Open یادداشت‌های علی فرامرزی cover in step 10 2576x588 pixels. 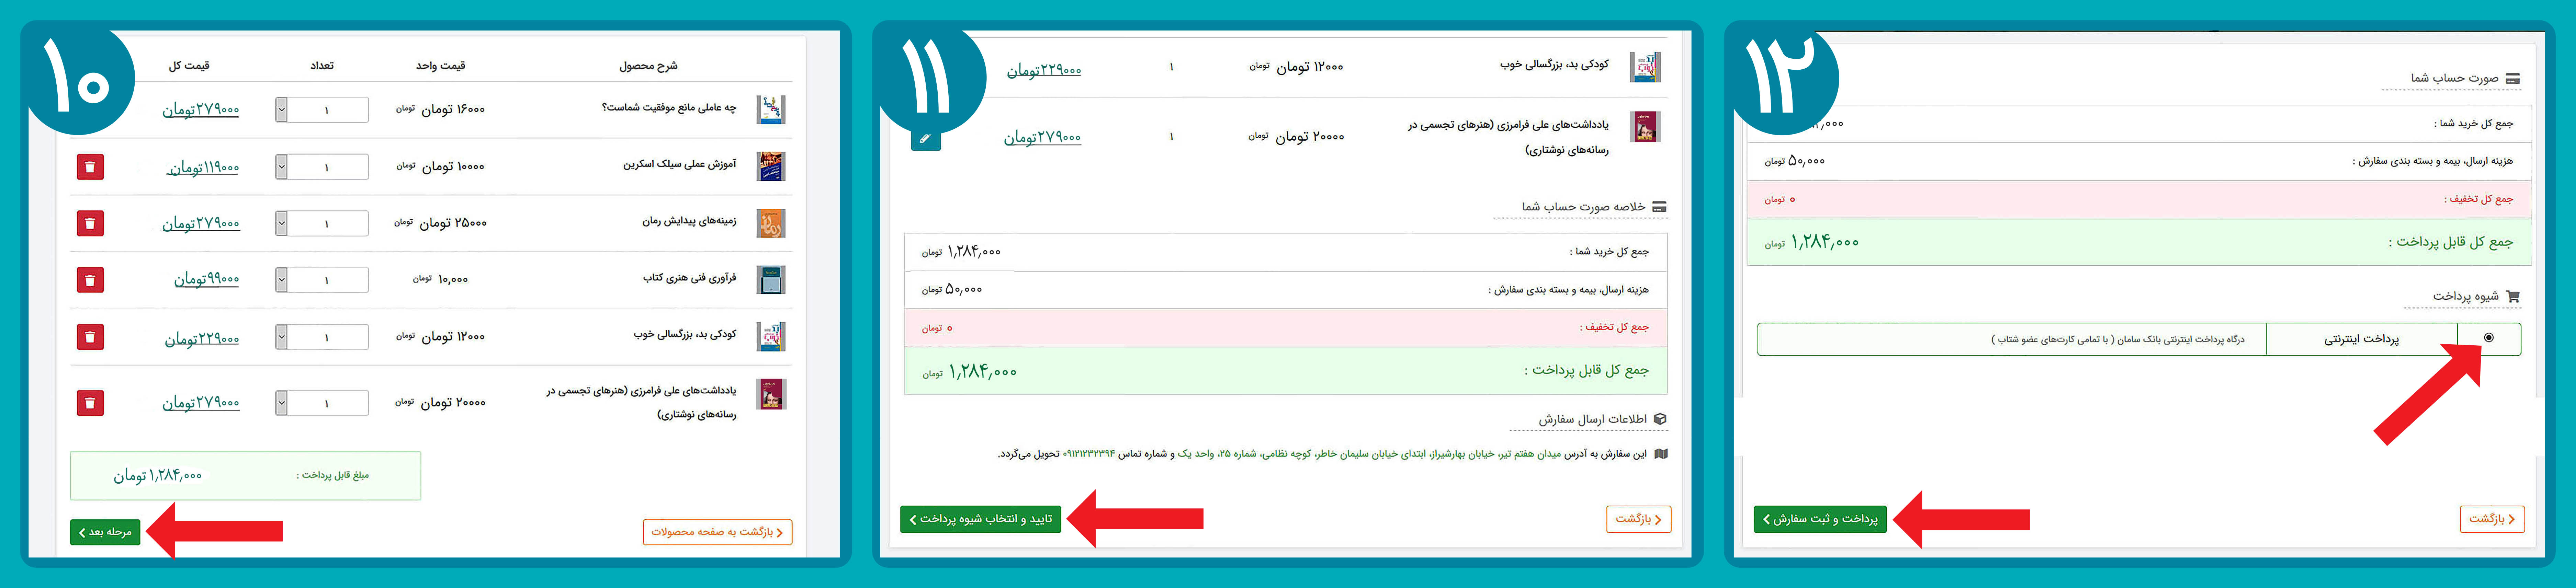tap(771, 394)
